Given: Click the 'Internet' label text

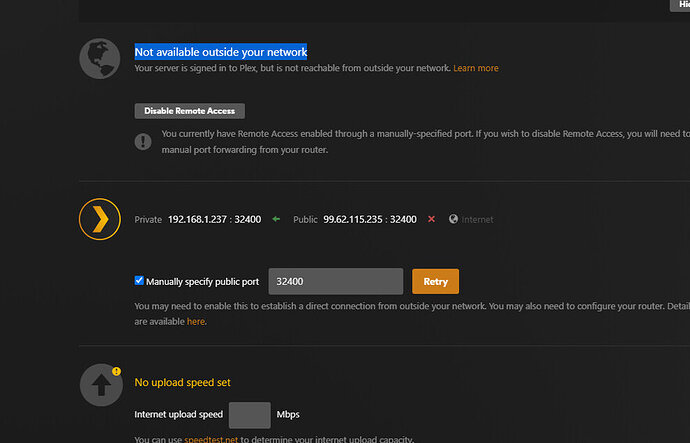Looking at the screenshot, I should pos(477,220).
